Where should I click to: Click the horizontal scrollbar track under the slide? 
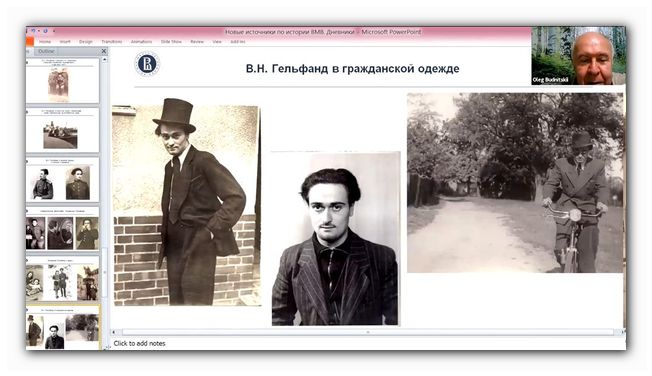coord(368,332)
